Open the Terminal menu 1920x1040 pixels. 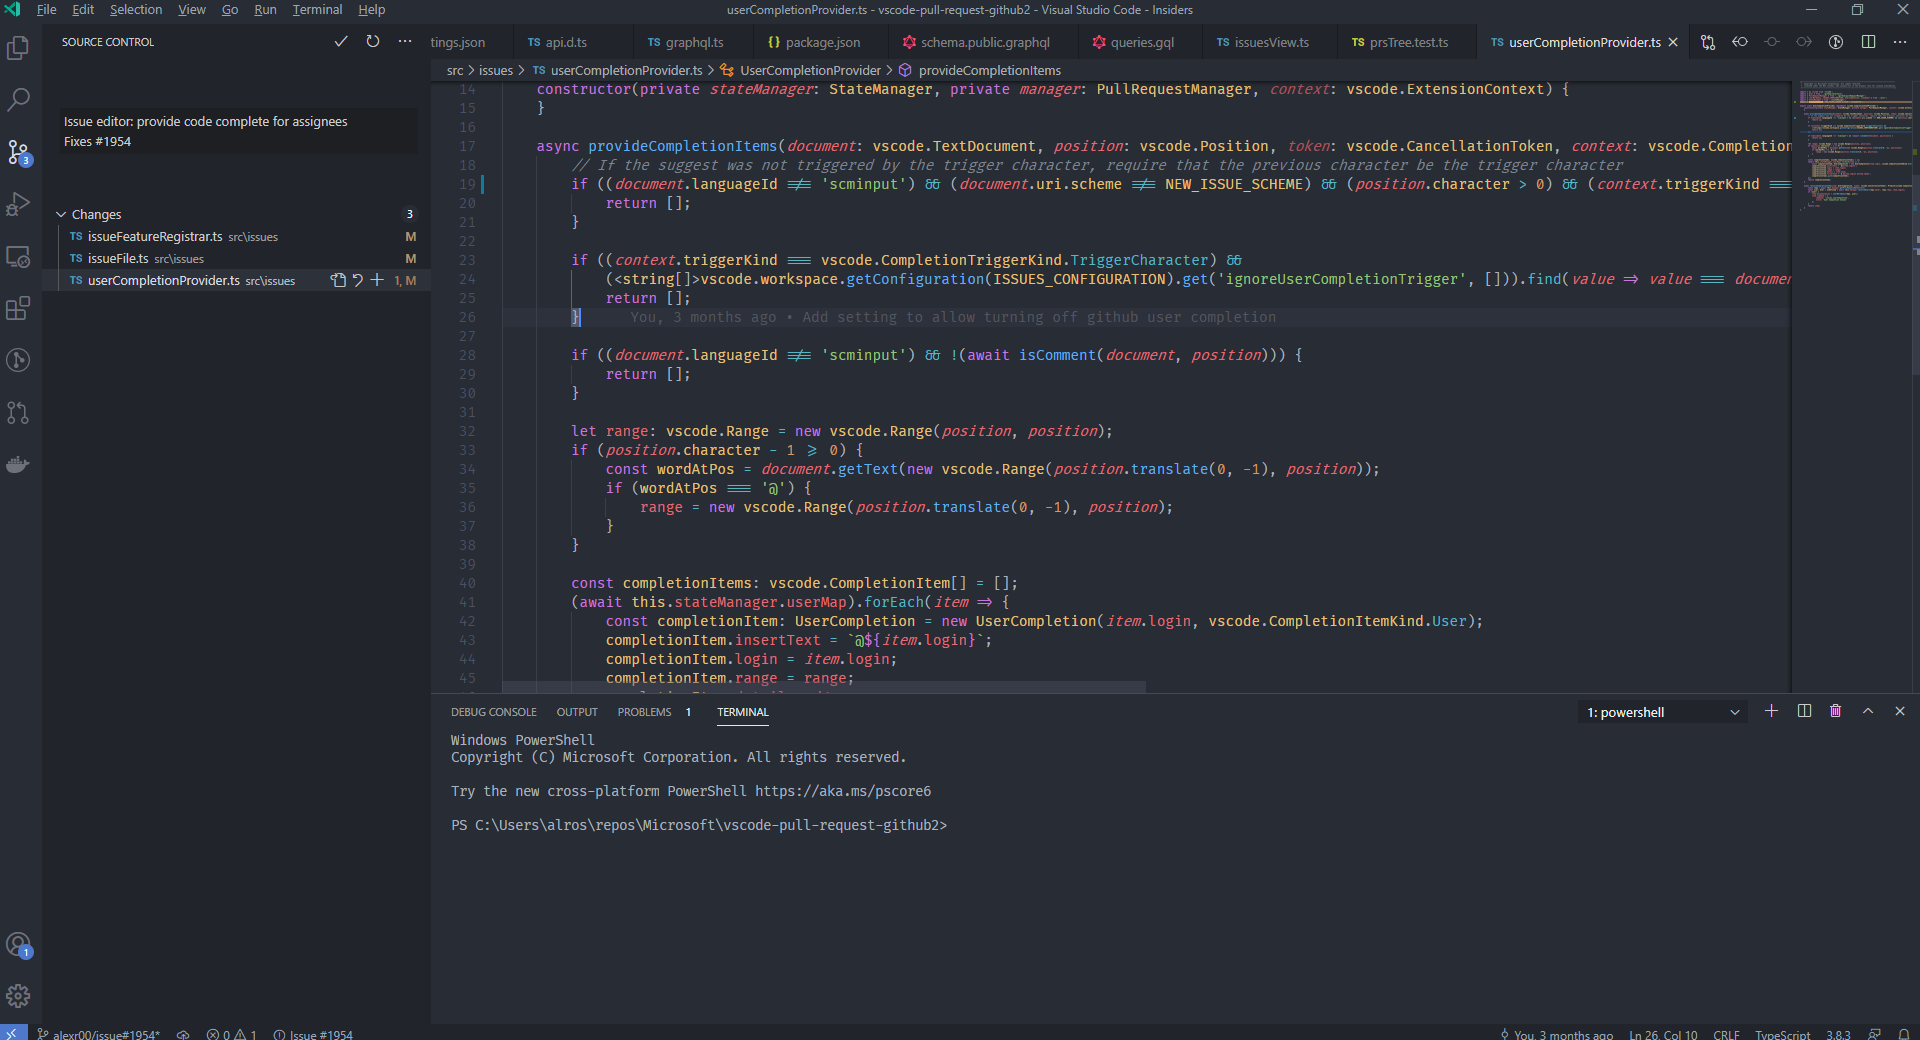click(316, 9)
